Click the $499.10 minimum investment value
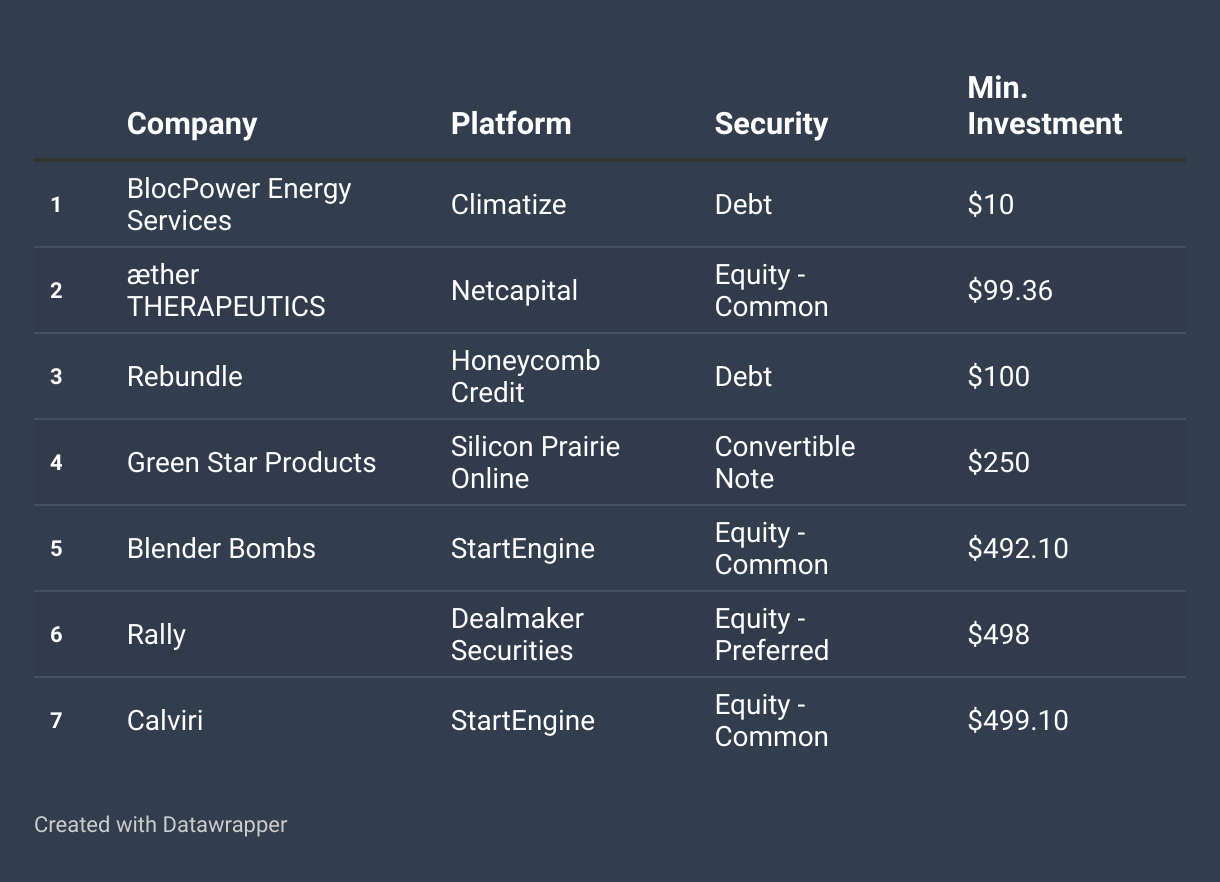Viewport: 1220px width, 882px height. point(1018,720)
